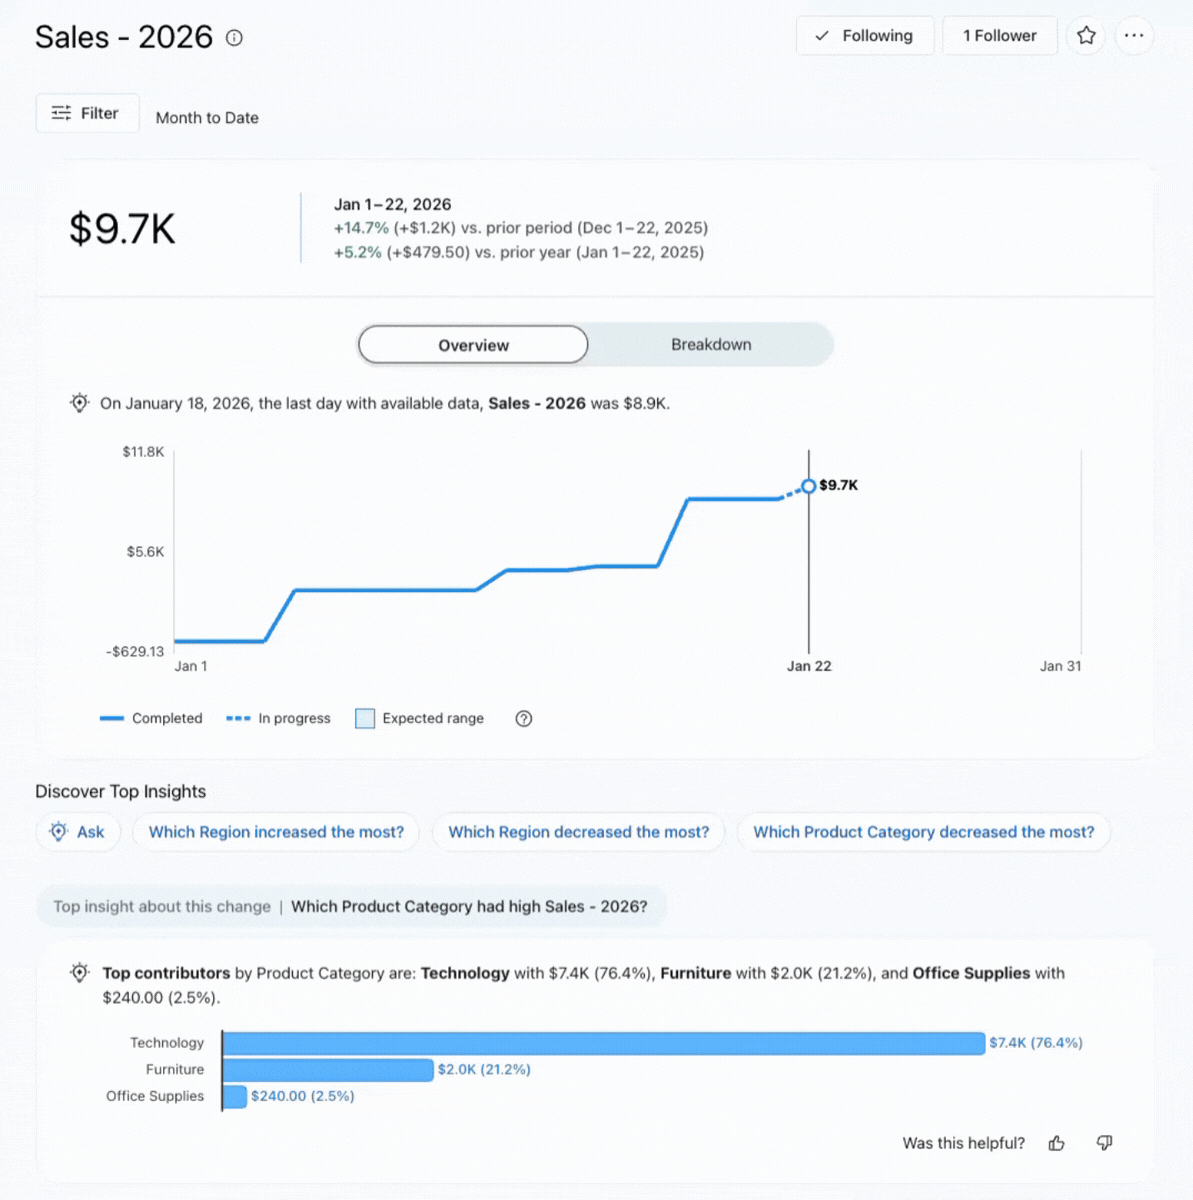Viewport: 1193px width, 1200px height.
Task: Ask which Region decreased the most
Action: tap(578, 832)
